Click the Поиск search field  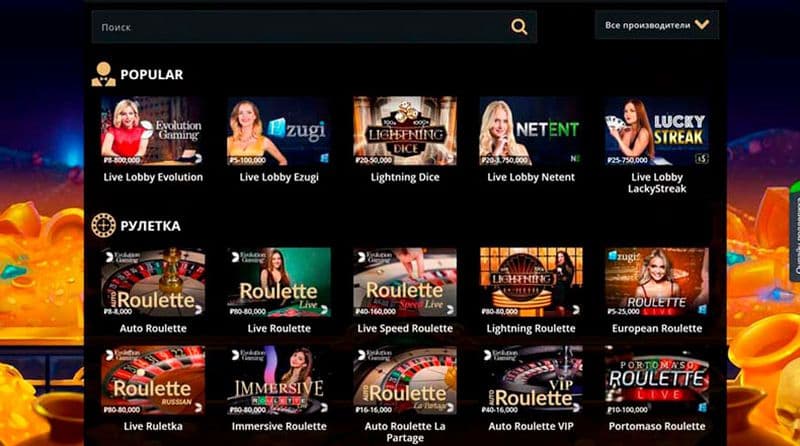click(x=314, y=27)
